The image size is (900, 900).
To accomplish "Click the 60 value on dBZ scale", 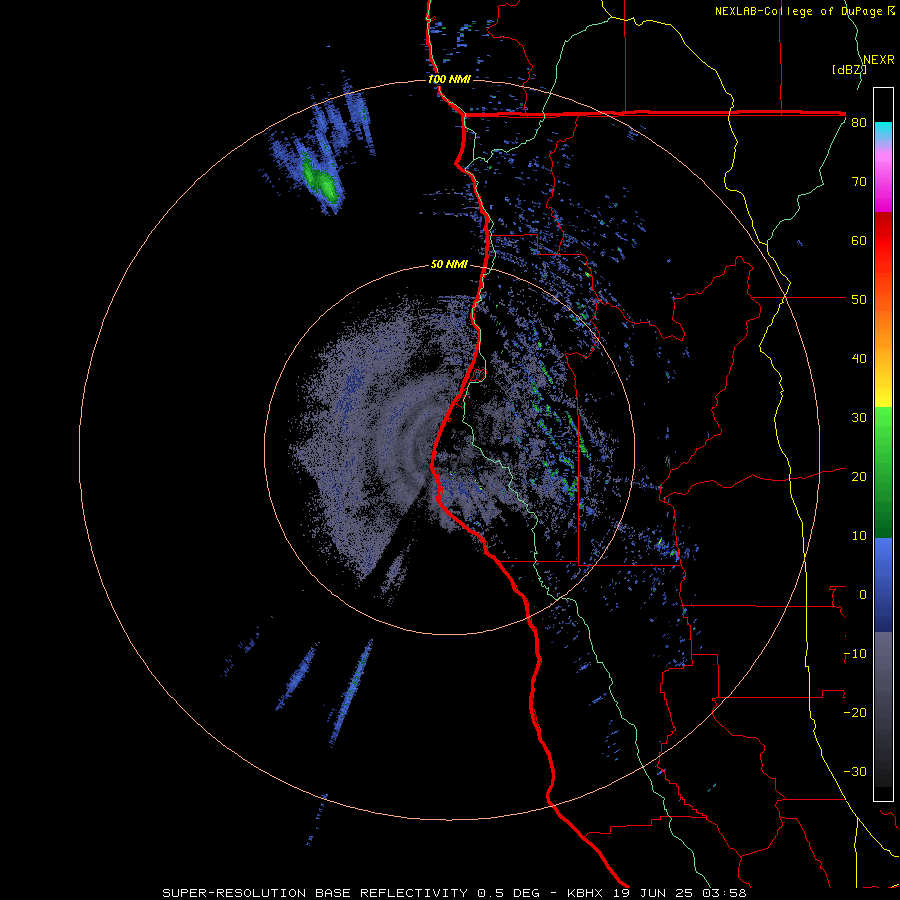I will tap(859, 240).
